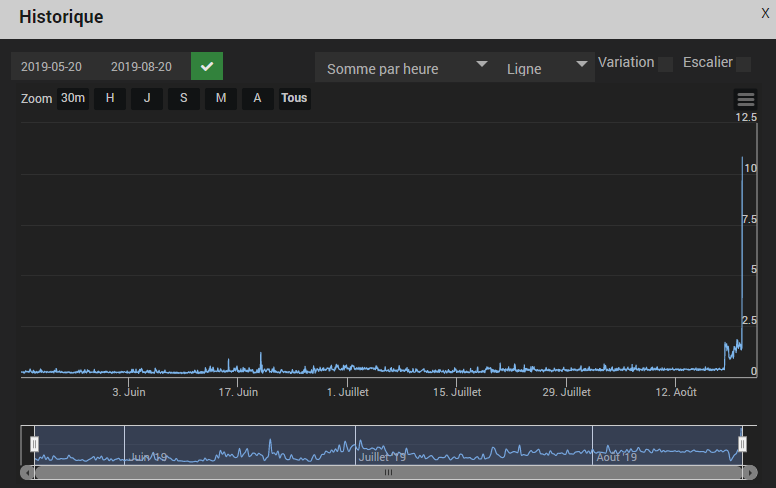
Task: Click the 29. Juillet axis label
Action: tap(567, 392)
